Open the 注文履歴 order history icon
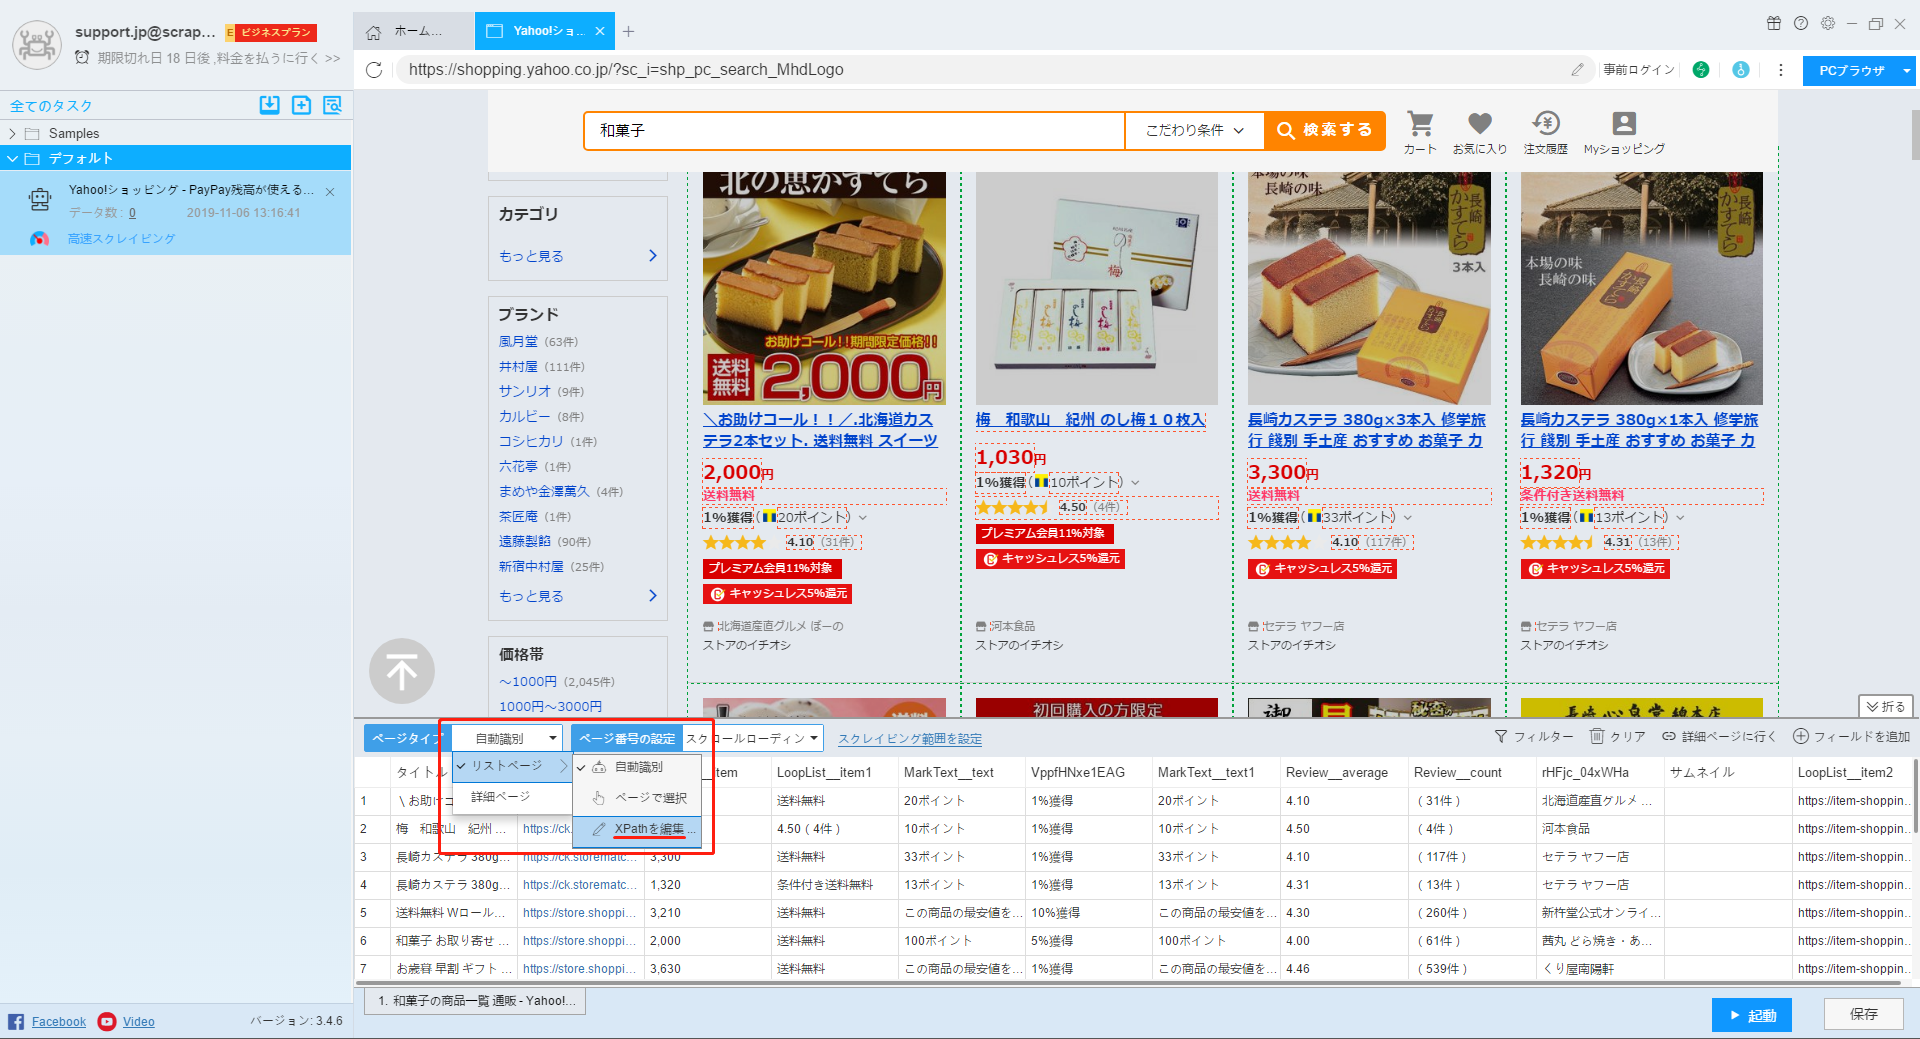 (x=1546, y=132)
